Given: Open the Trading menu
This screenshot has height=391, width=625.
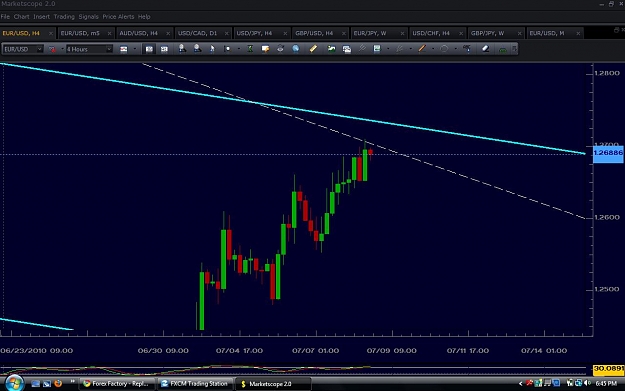Looking at the screenshot, I should (x=64, y=17).
